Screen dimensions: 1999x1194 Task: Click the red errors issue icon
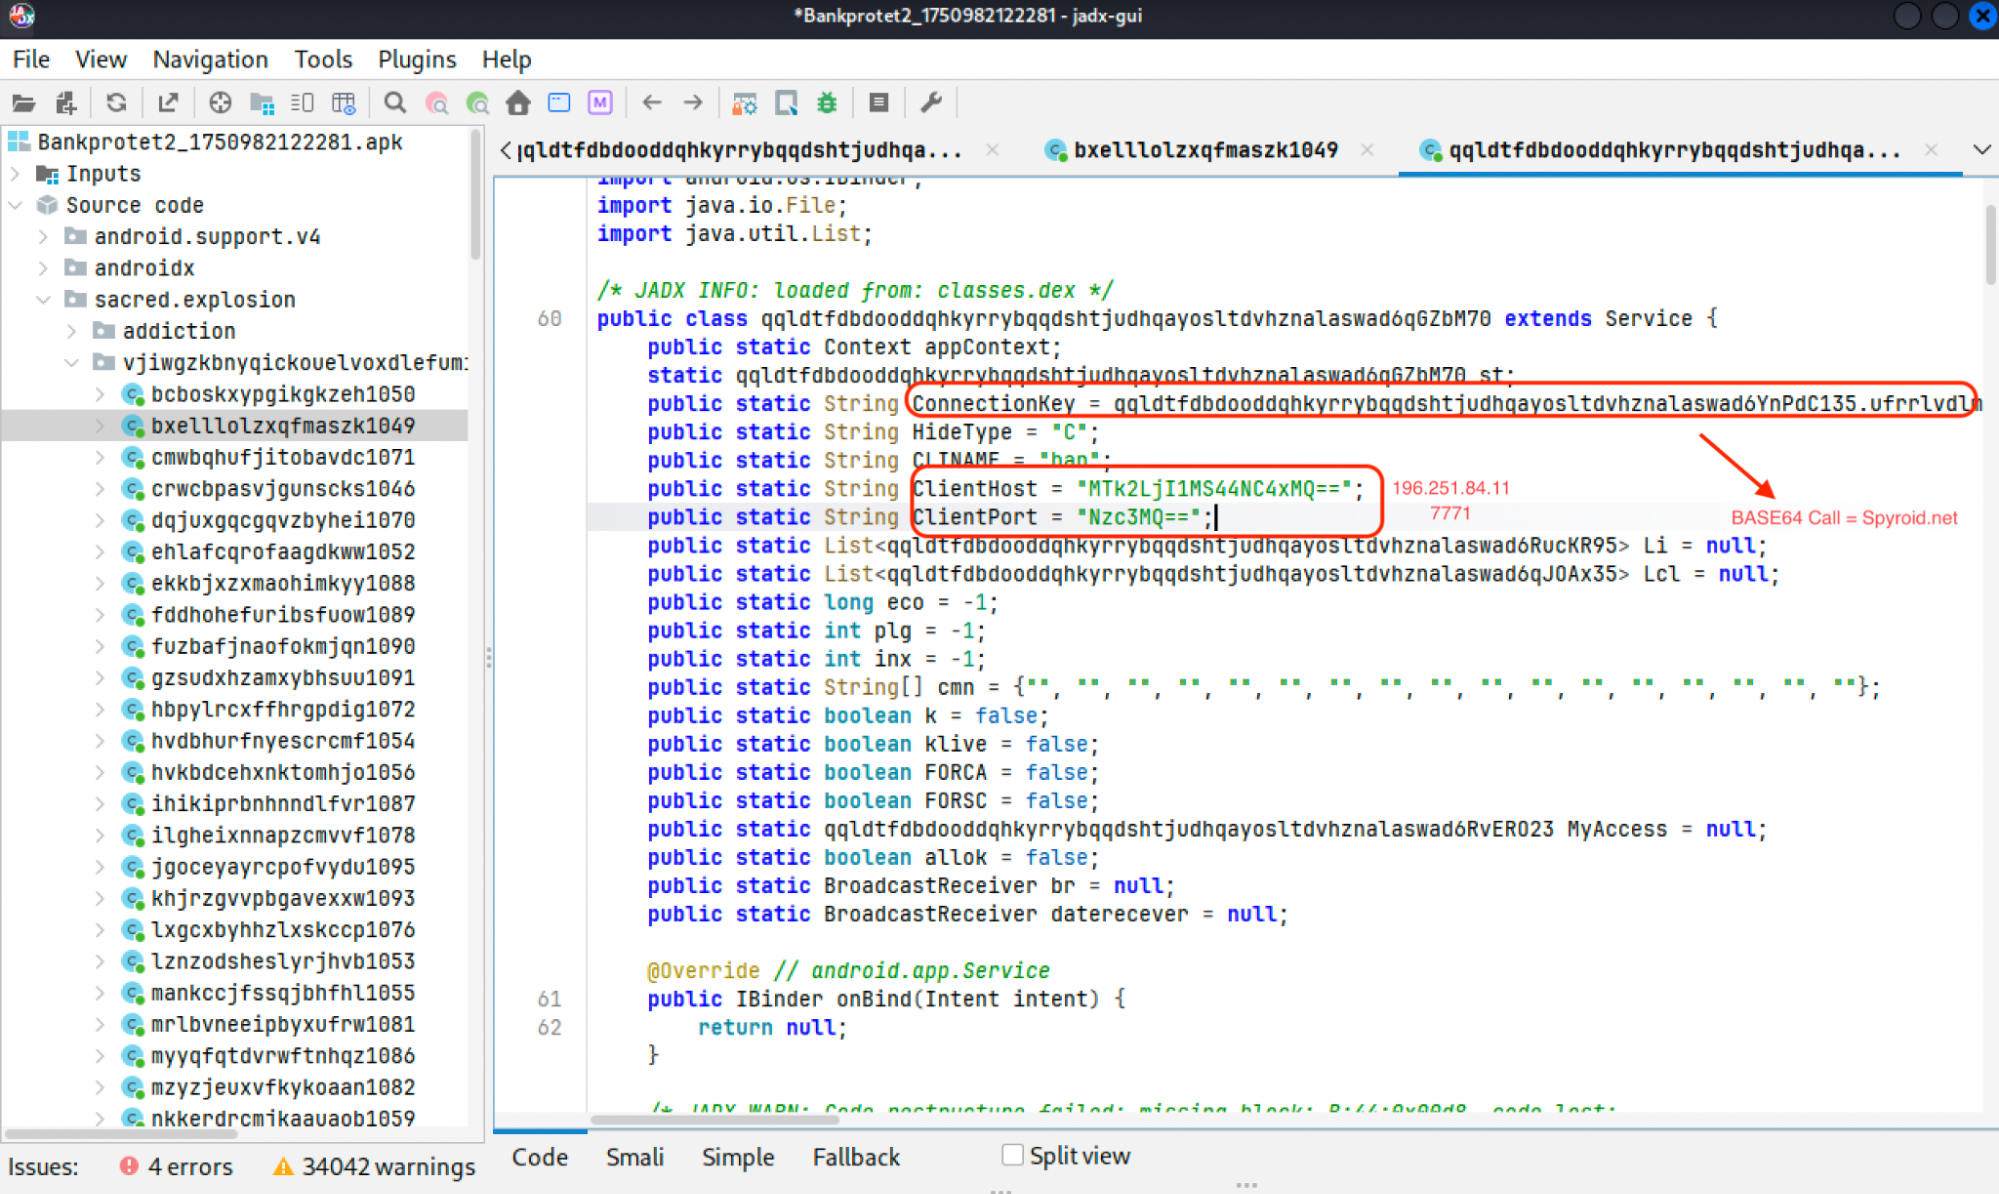(x=129, y=1166)
